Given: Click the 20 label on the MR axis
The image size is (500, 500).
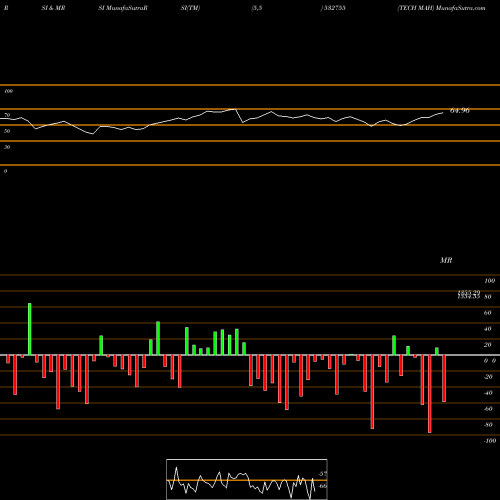Looking at the screenshot, I should click(488, 345).
